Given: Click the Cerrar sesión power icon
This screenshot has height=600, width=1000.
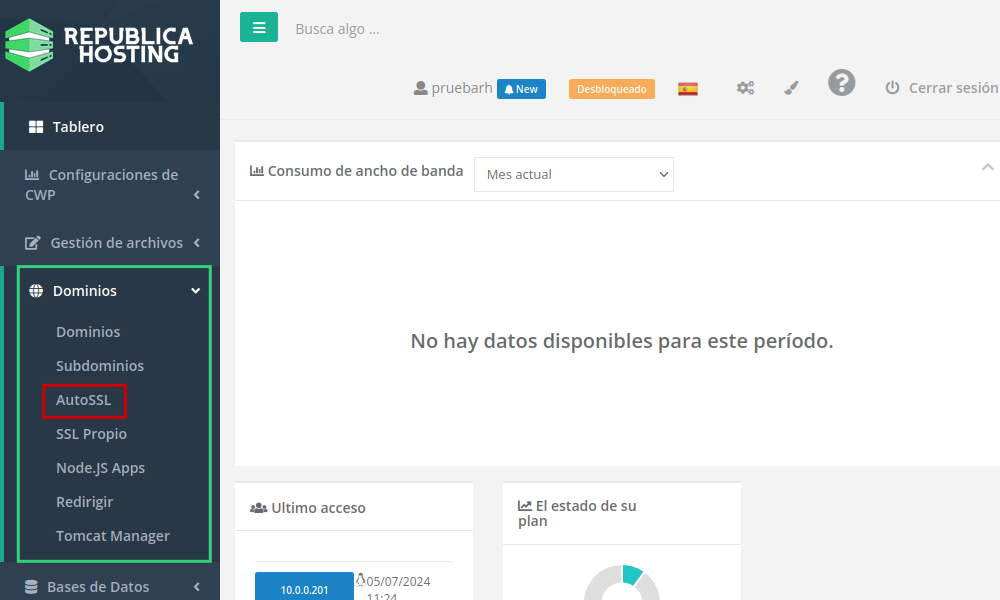Looking at the screenshot, I should point(892,88).
